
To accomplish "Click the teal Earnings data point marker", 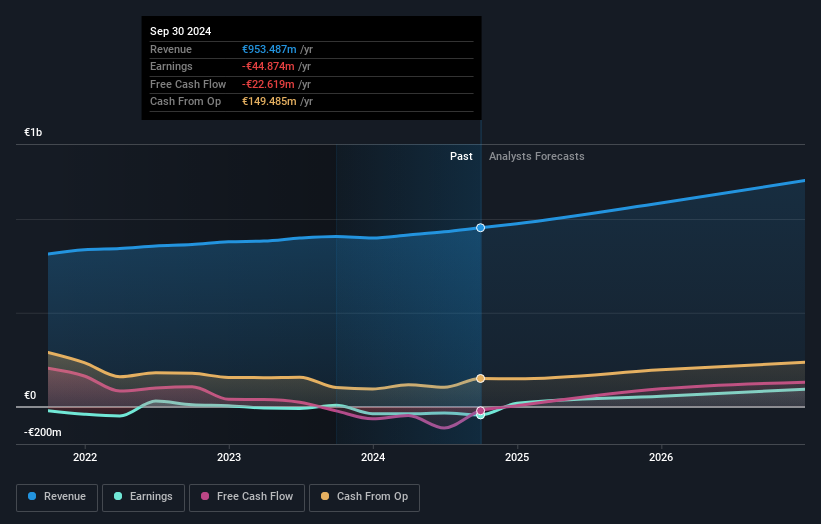I will point(480,416).
